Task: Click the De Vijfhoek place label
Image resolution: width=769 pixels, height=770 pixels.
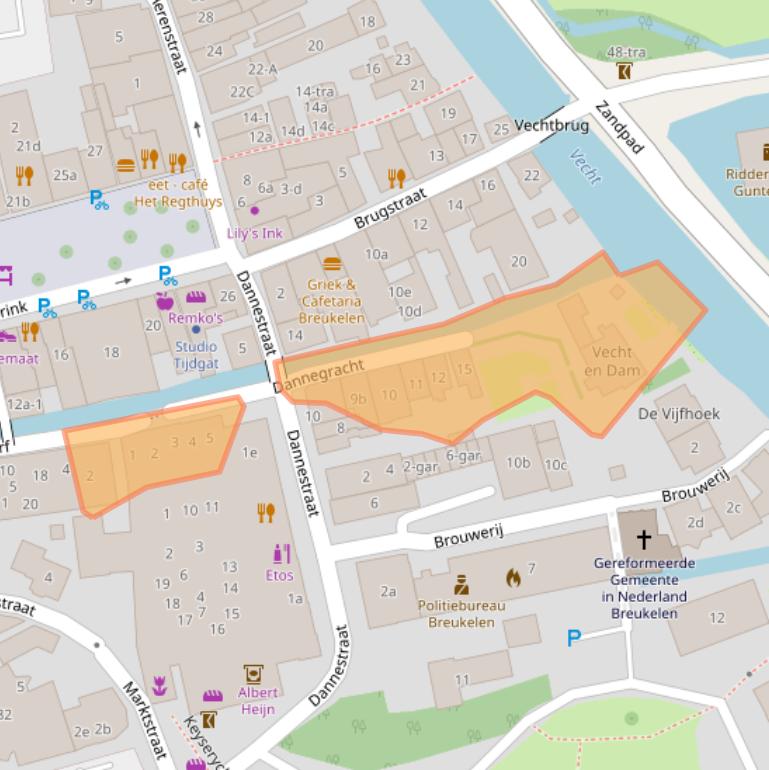Action: point(679,413)
